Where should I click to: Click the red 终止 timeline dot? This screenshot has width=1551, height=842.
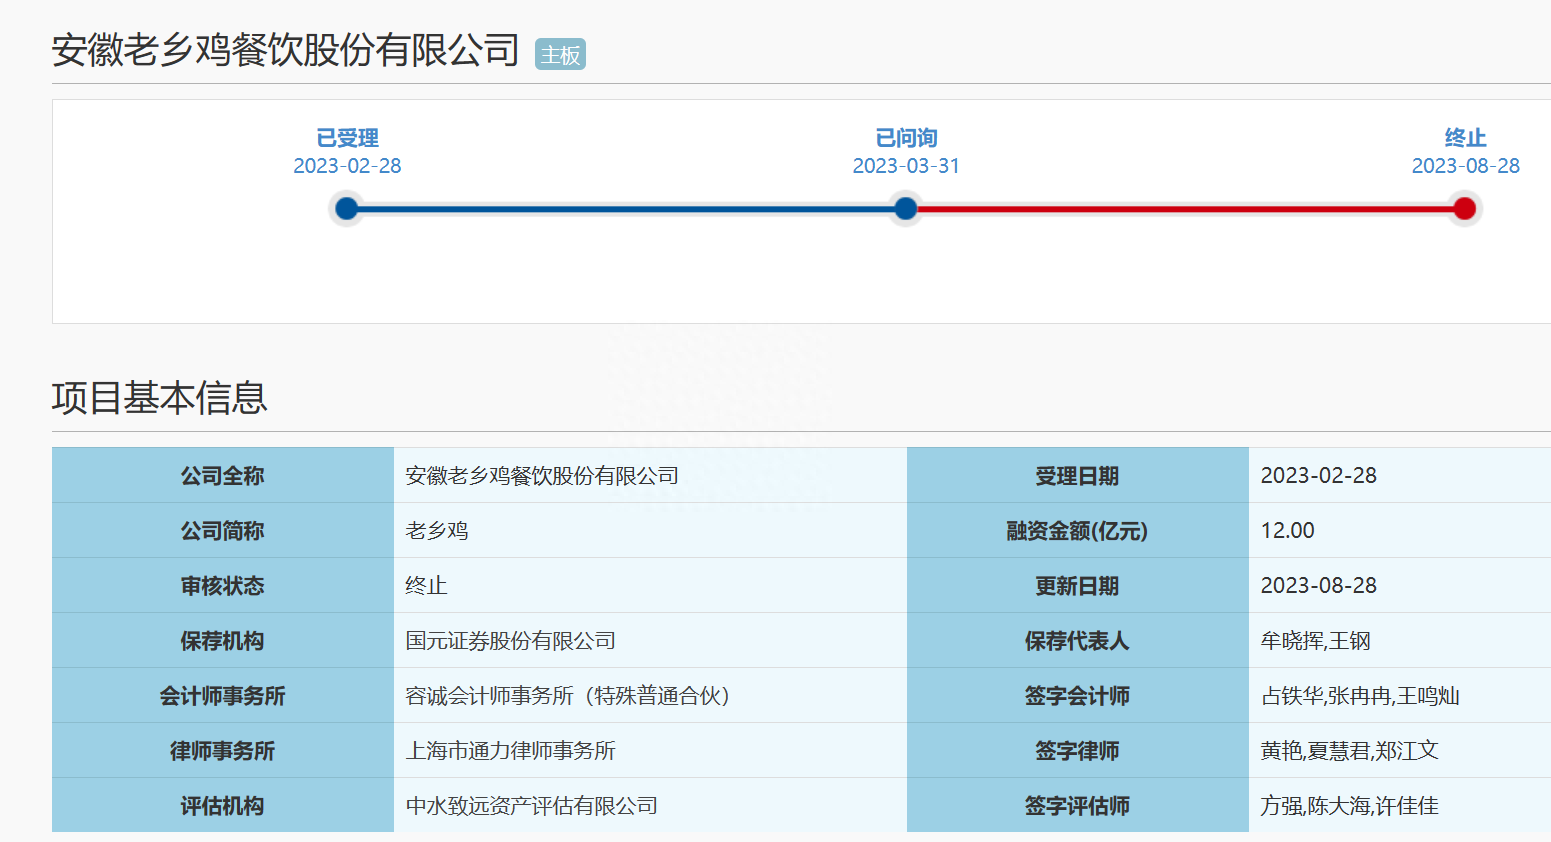pyautogui.click(x=1464, y=209)
